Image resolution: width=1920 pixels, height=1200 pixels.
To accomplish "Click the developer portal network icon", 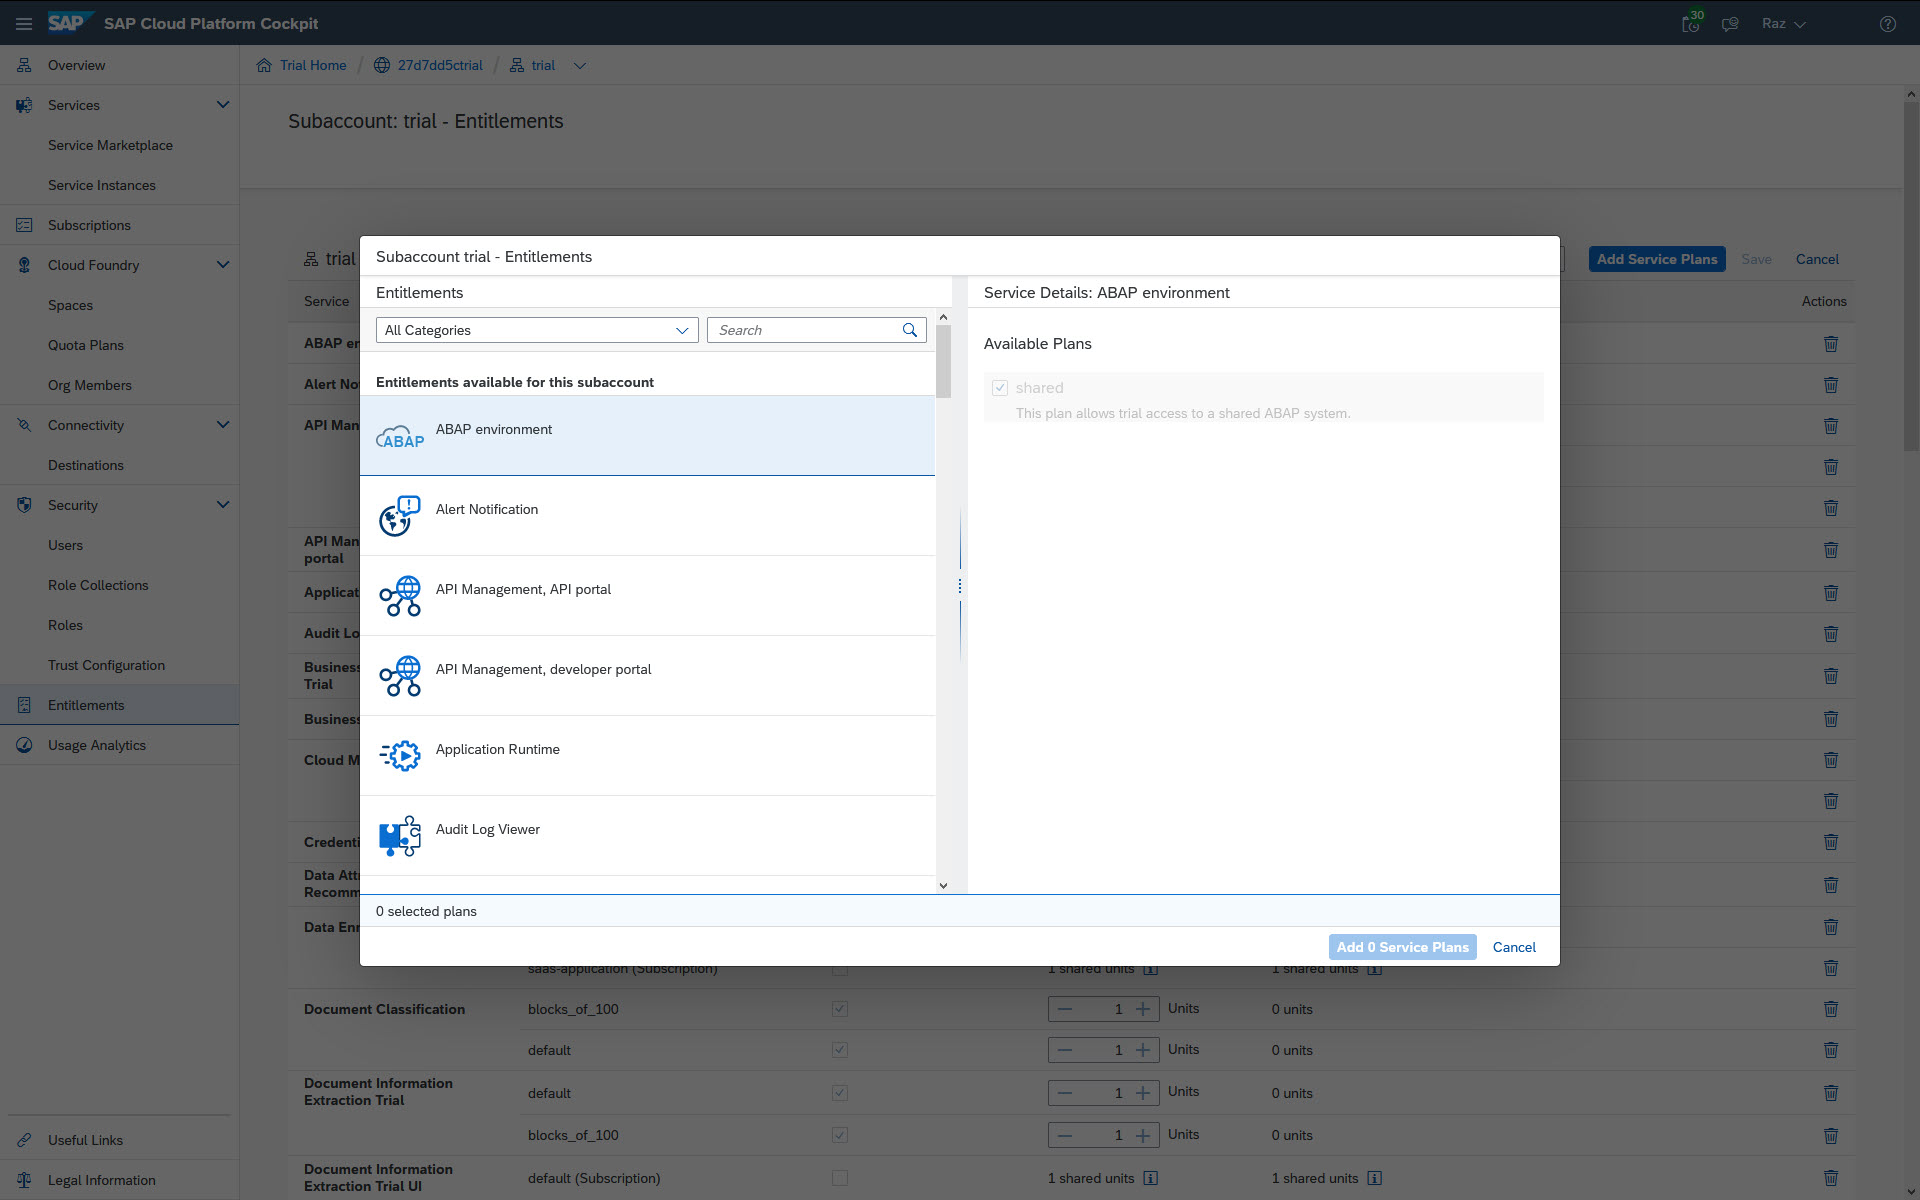I will coord(400,676).
